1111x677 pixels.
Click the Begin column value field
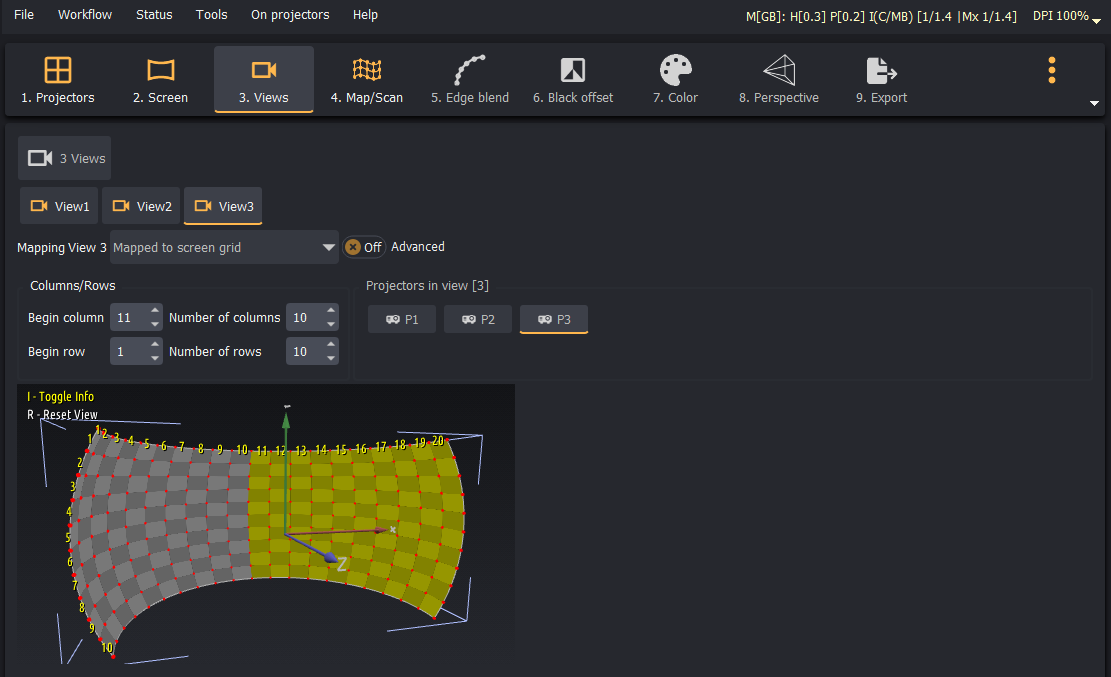pyautogui.click(x=128, y=318)
